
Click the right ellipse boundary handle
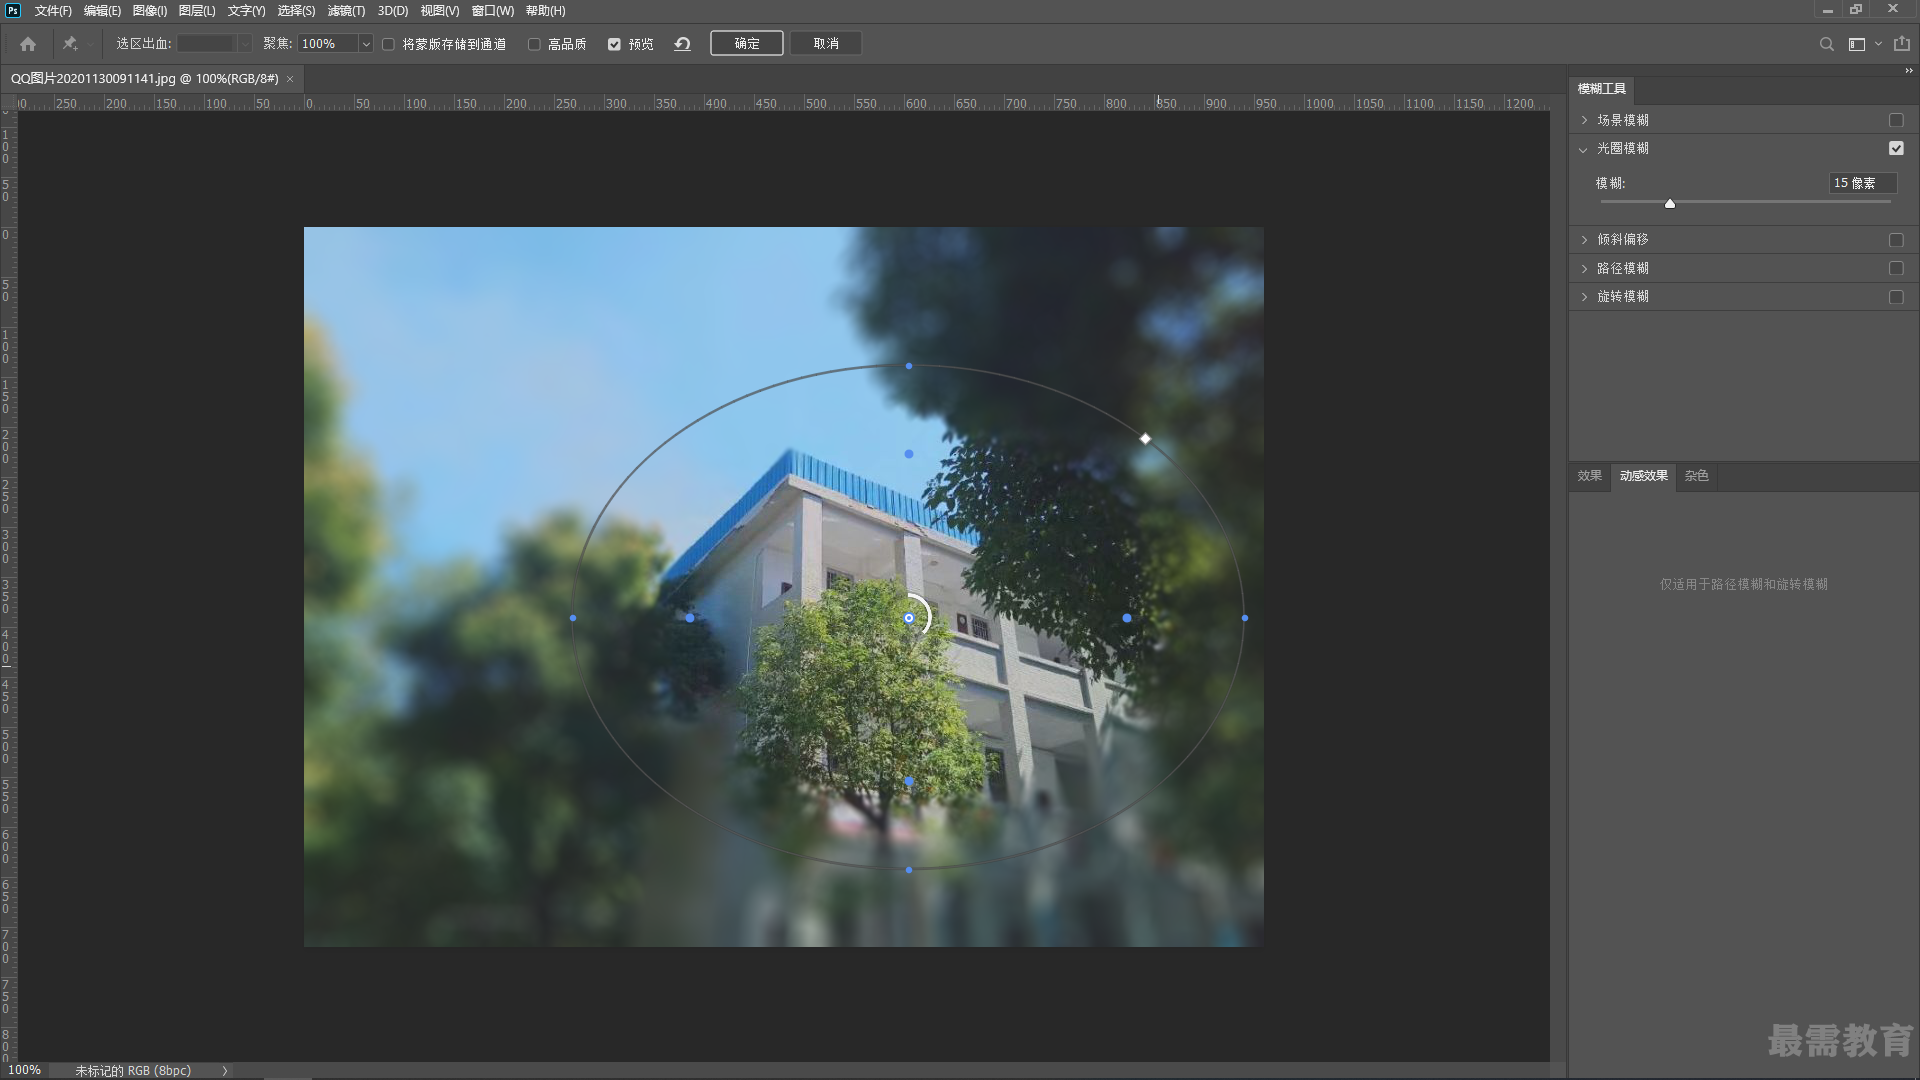[x=1245, y=618]
